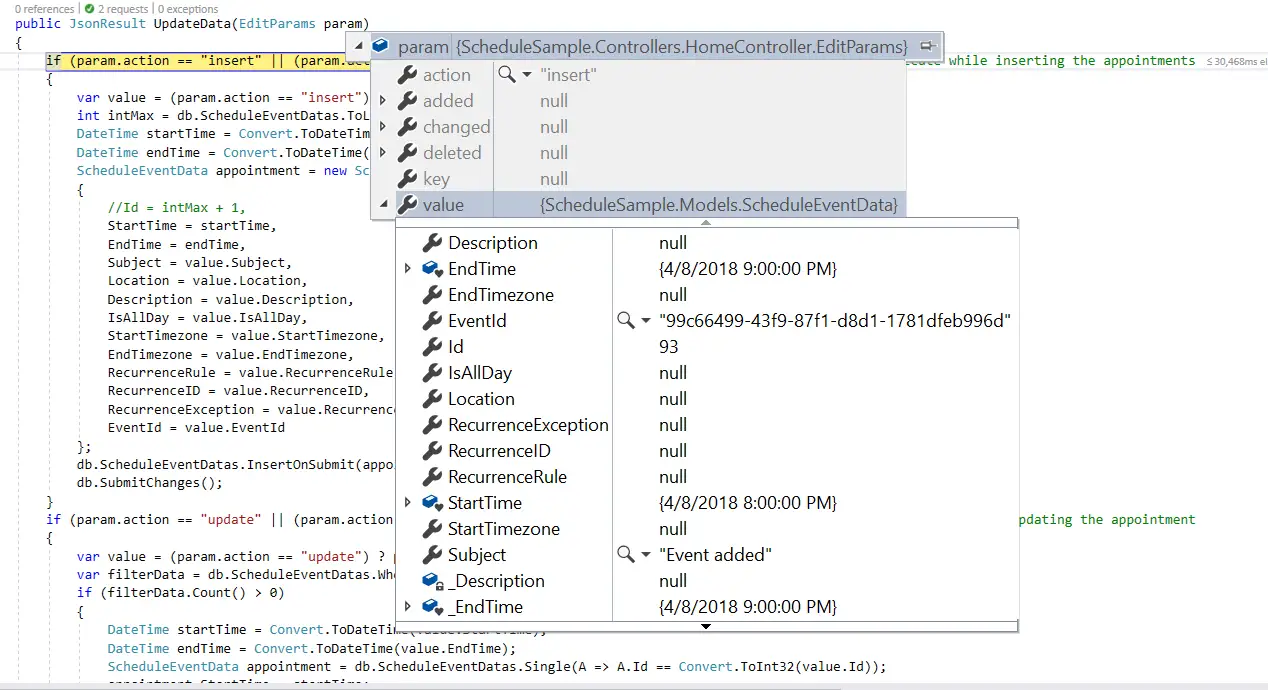This screenshot has height=690, width=1268.
Task: Click the pin icon on param datatip
Action: (927, 46)
